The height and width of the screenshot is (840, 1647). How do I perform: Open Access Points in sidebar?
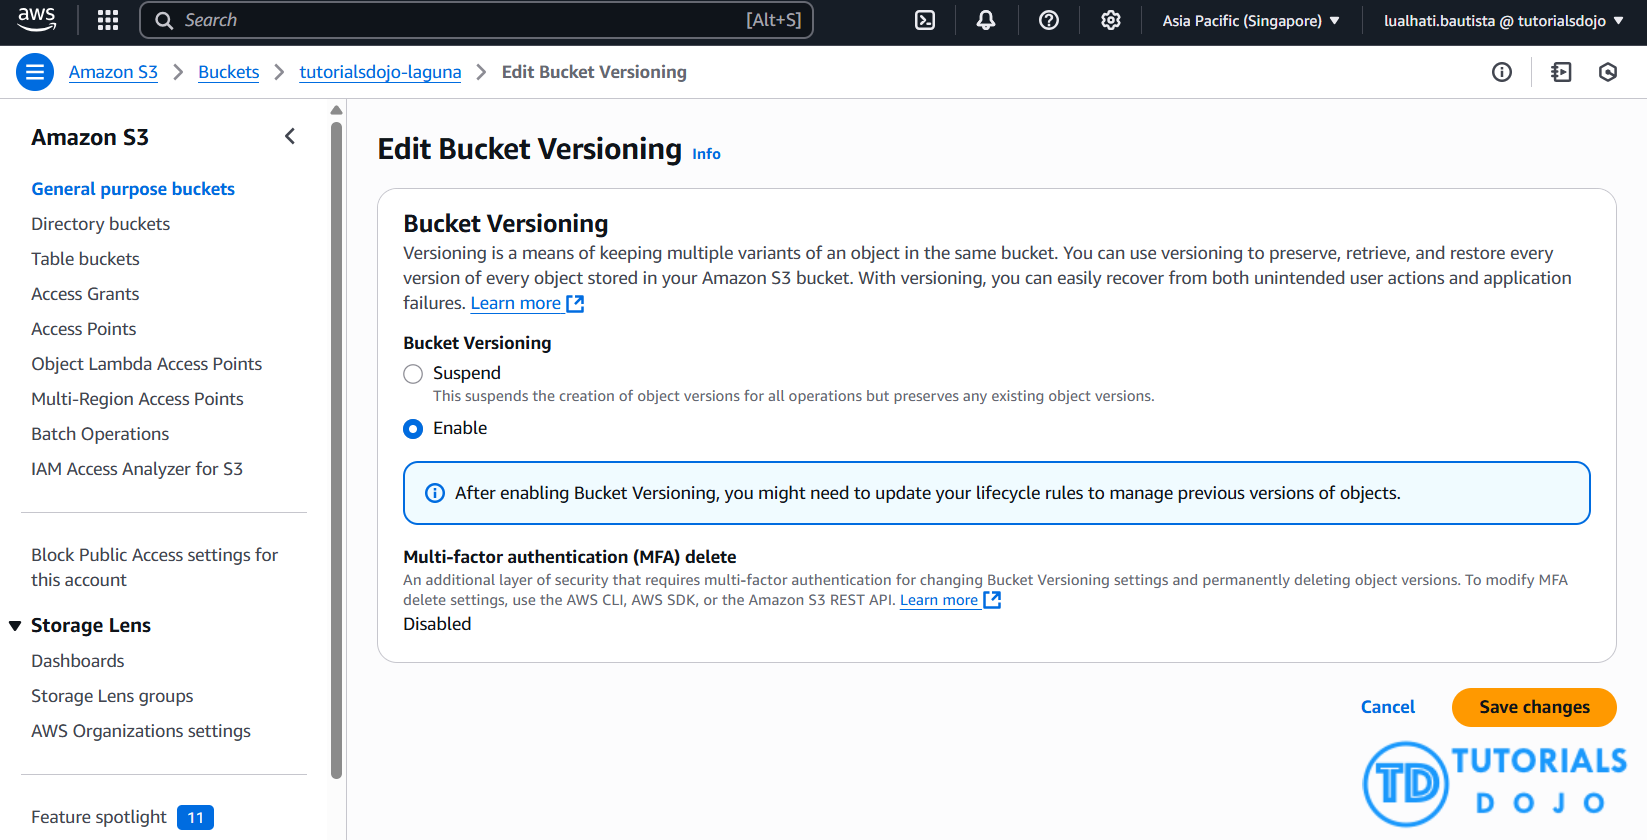(83, 329)
